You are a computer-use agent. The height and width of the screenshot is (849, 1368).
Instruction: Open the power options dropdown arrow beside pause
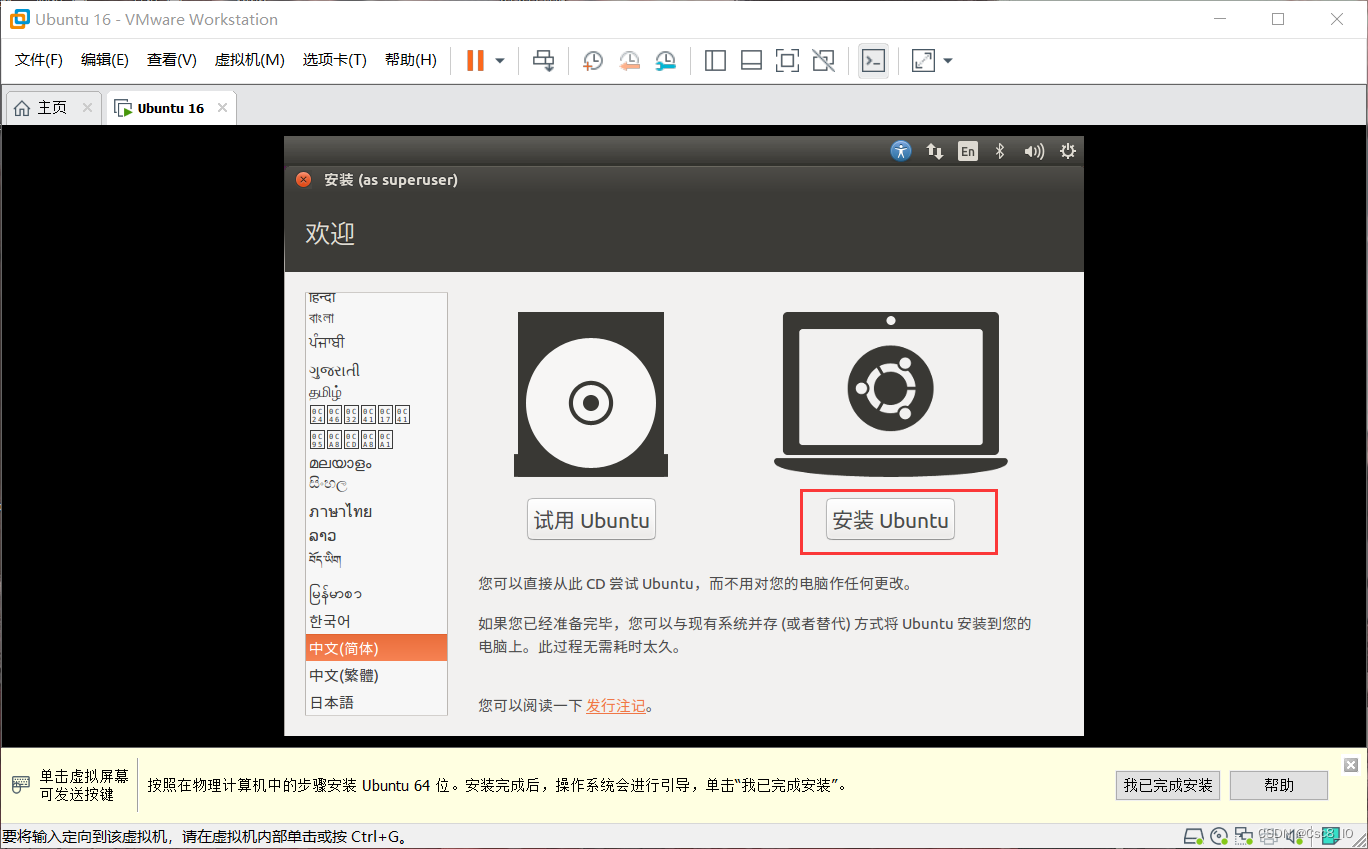pos(500,61)
